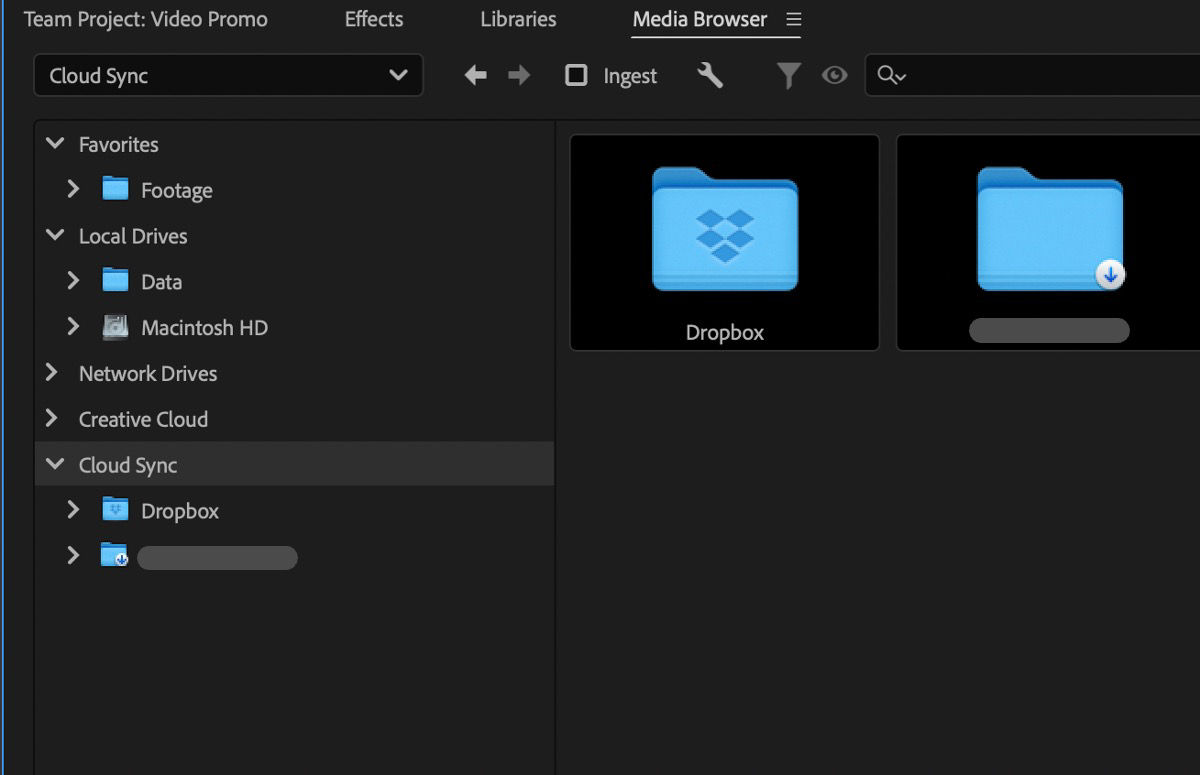Switch to the Libraries tab

(x=518, y=19)
